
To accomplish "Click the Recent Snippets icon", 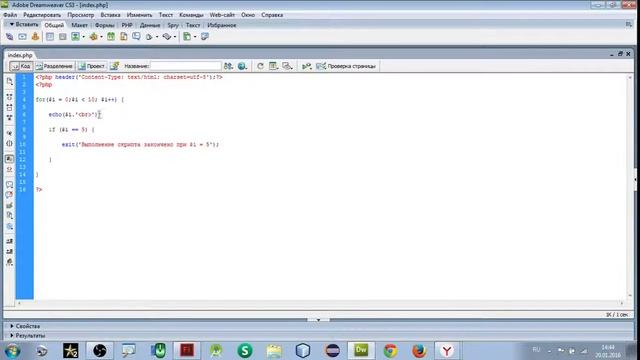I will coord(9,216).
